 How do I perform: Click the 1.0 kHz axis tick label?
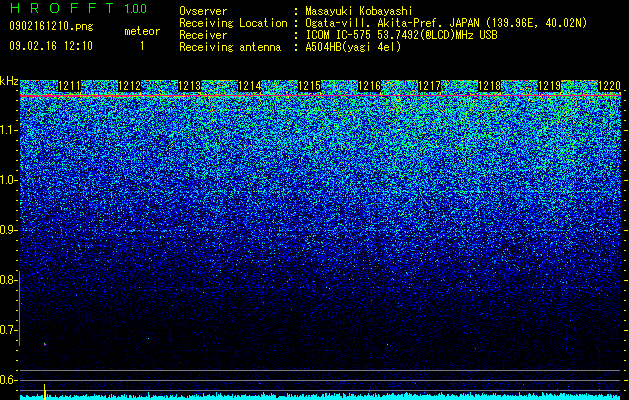(x=9, y=180)
